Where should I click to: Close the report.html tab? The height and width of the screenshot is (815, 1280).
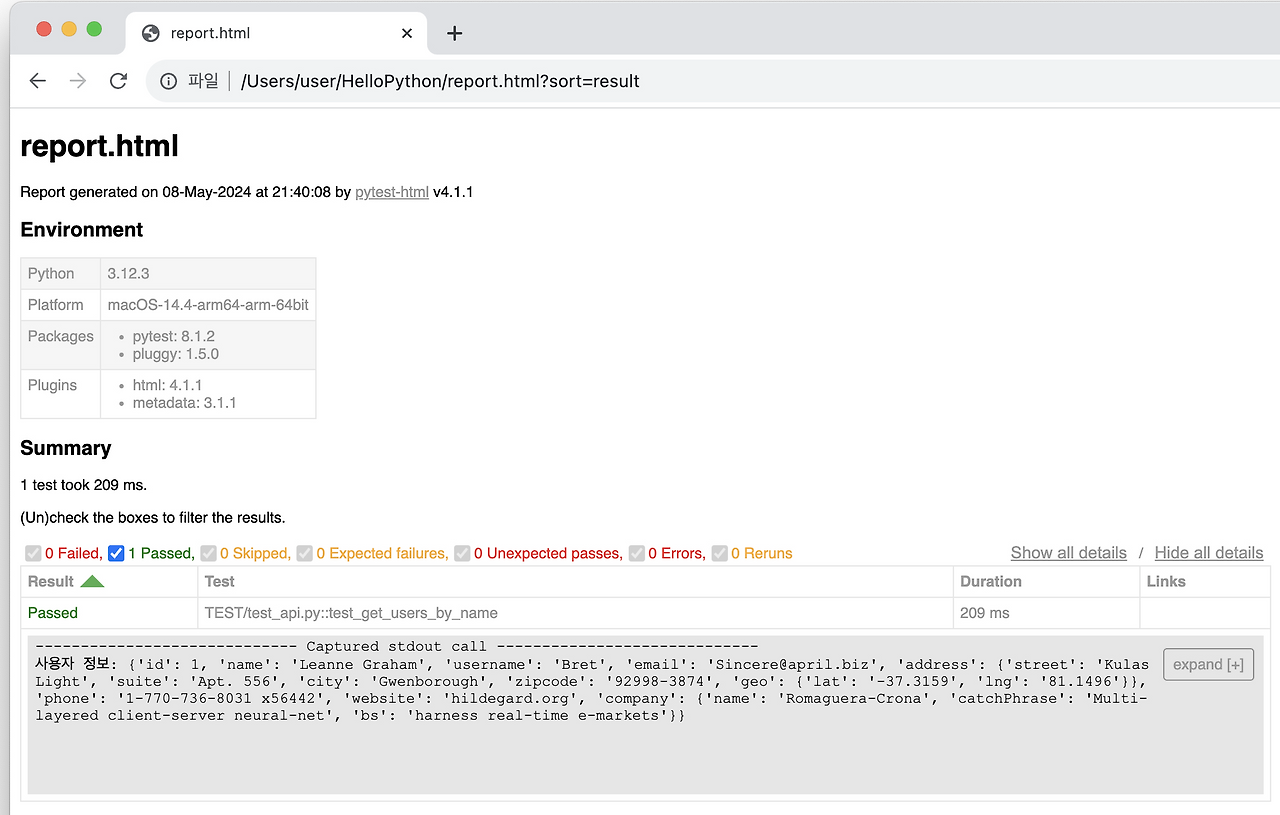point(407,33)
